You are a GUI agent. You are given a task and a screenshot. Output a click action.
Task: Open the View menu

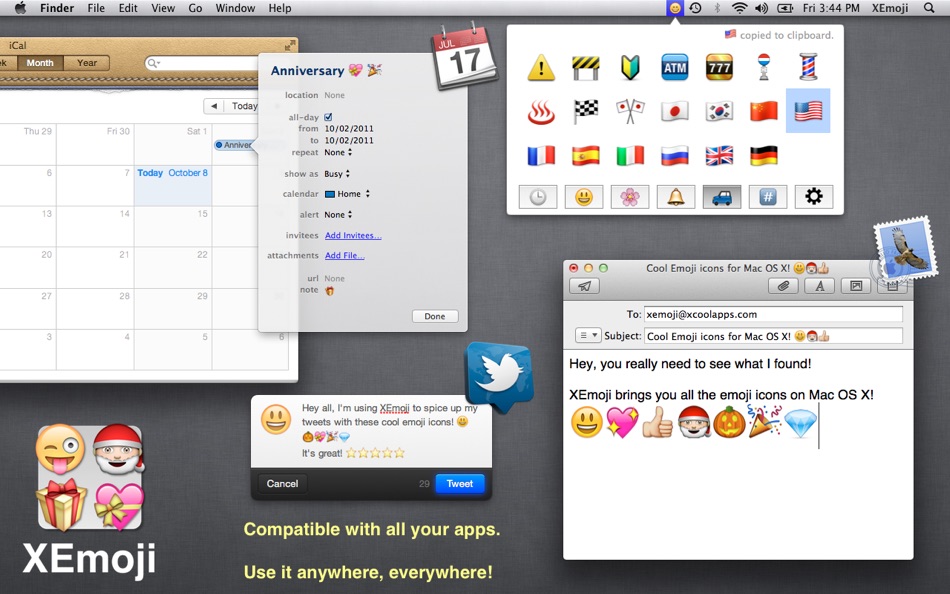click(163, 8)
